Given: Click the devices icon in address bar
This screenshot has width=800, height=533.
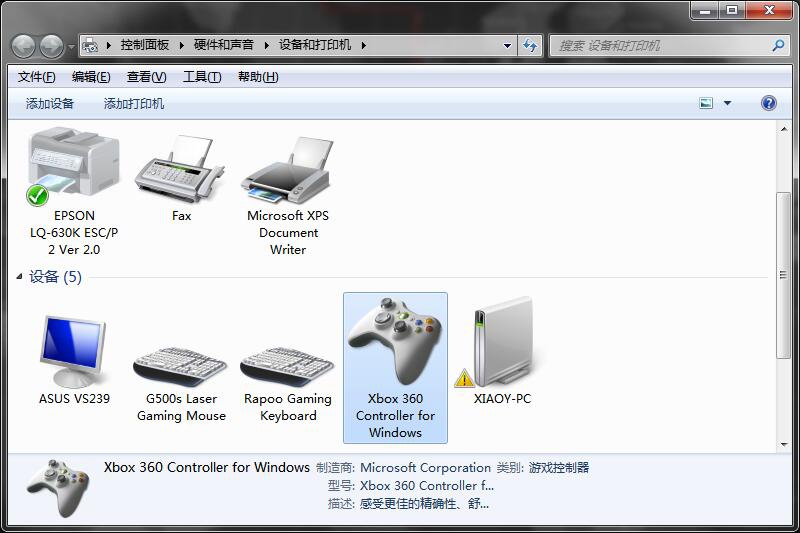Looking at the screenshot, I should (x=90, y=45).
